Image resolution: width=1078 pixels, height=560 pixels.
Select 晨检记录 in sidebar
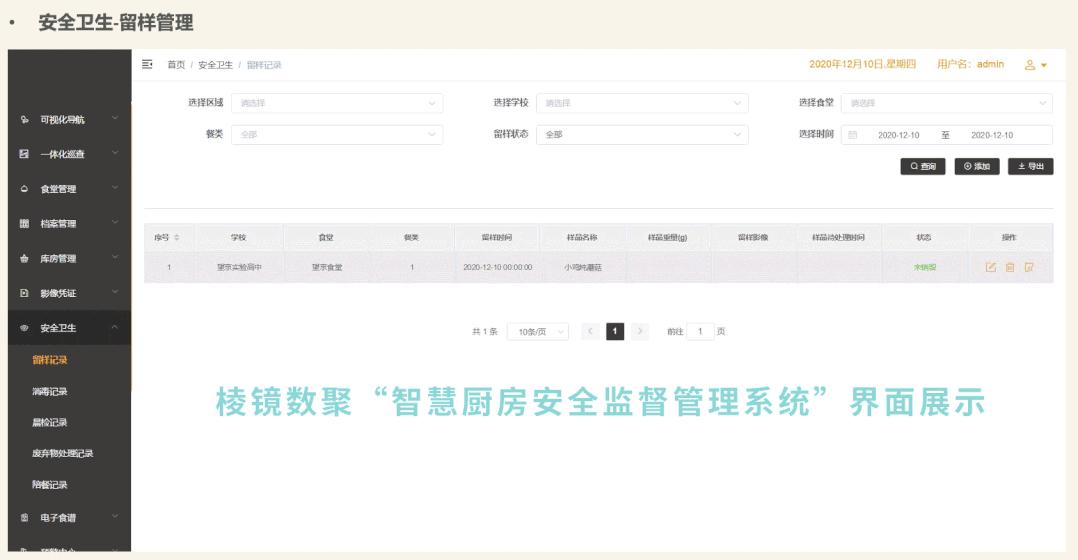[x=50, y=423]
